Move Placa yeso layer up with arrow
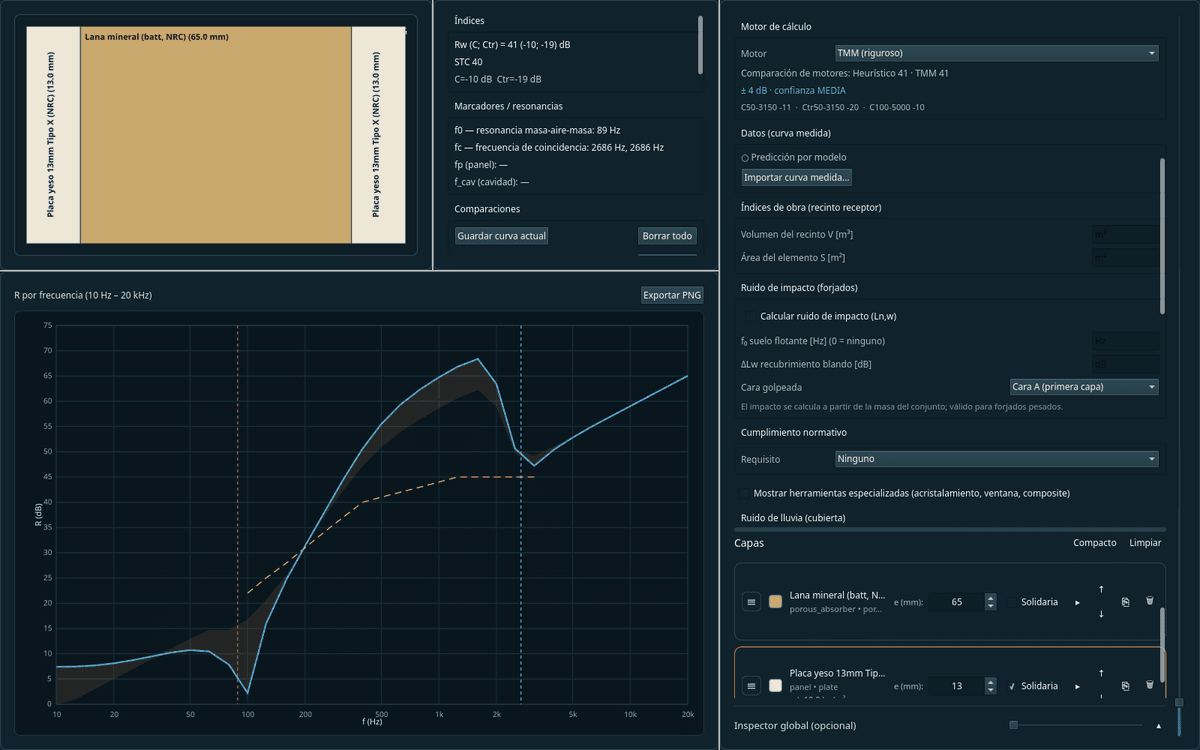 [x=1101, y=673]
